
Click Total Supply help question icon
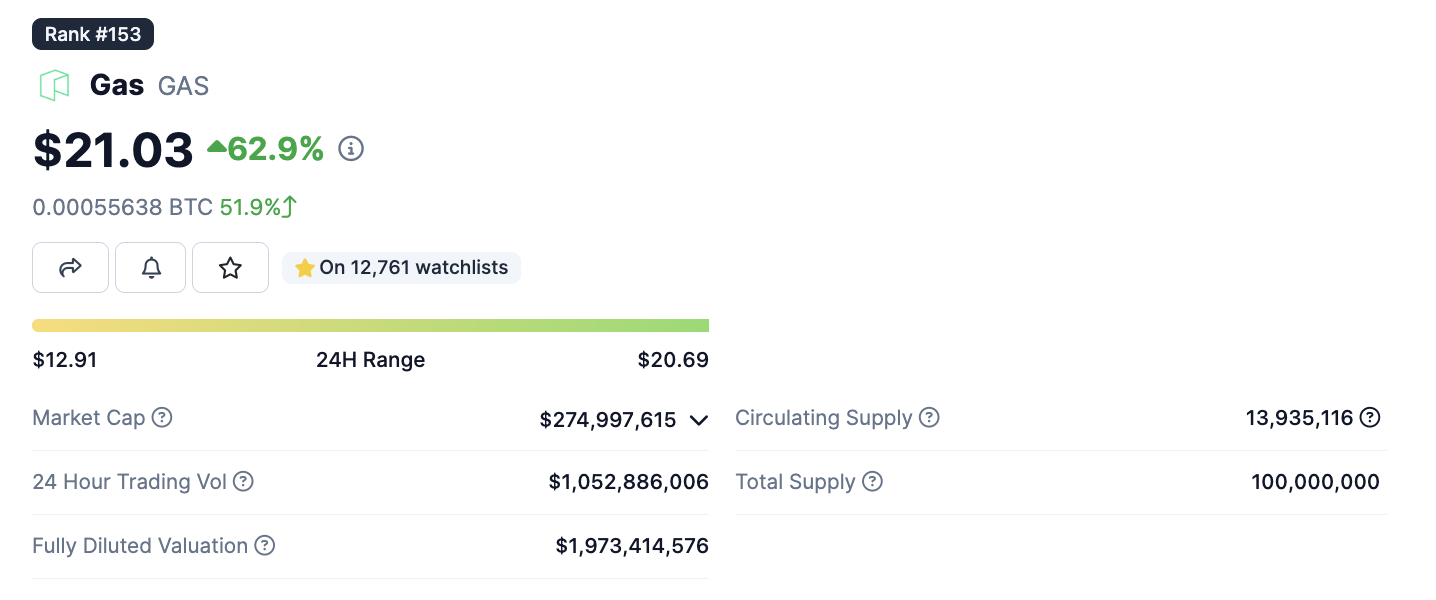(872, 481)
